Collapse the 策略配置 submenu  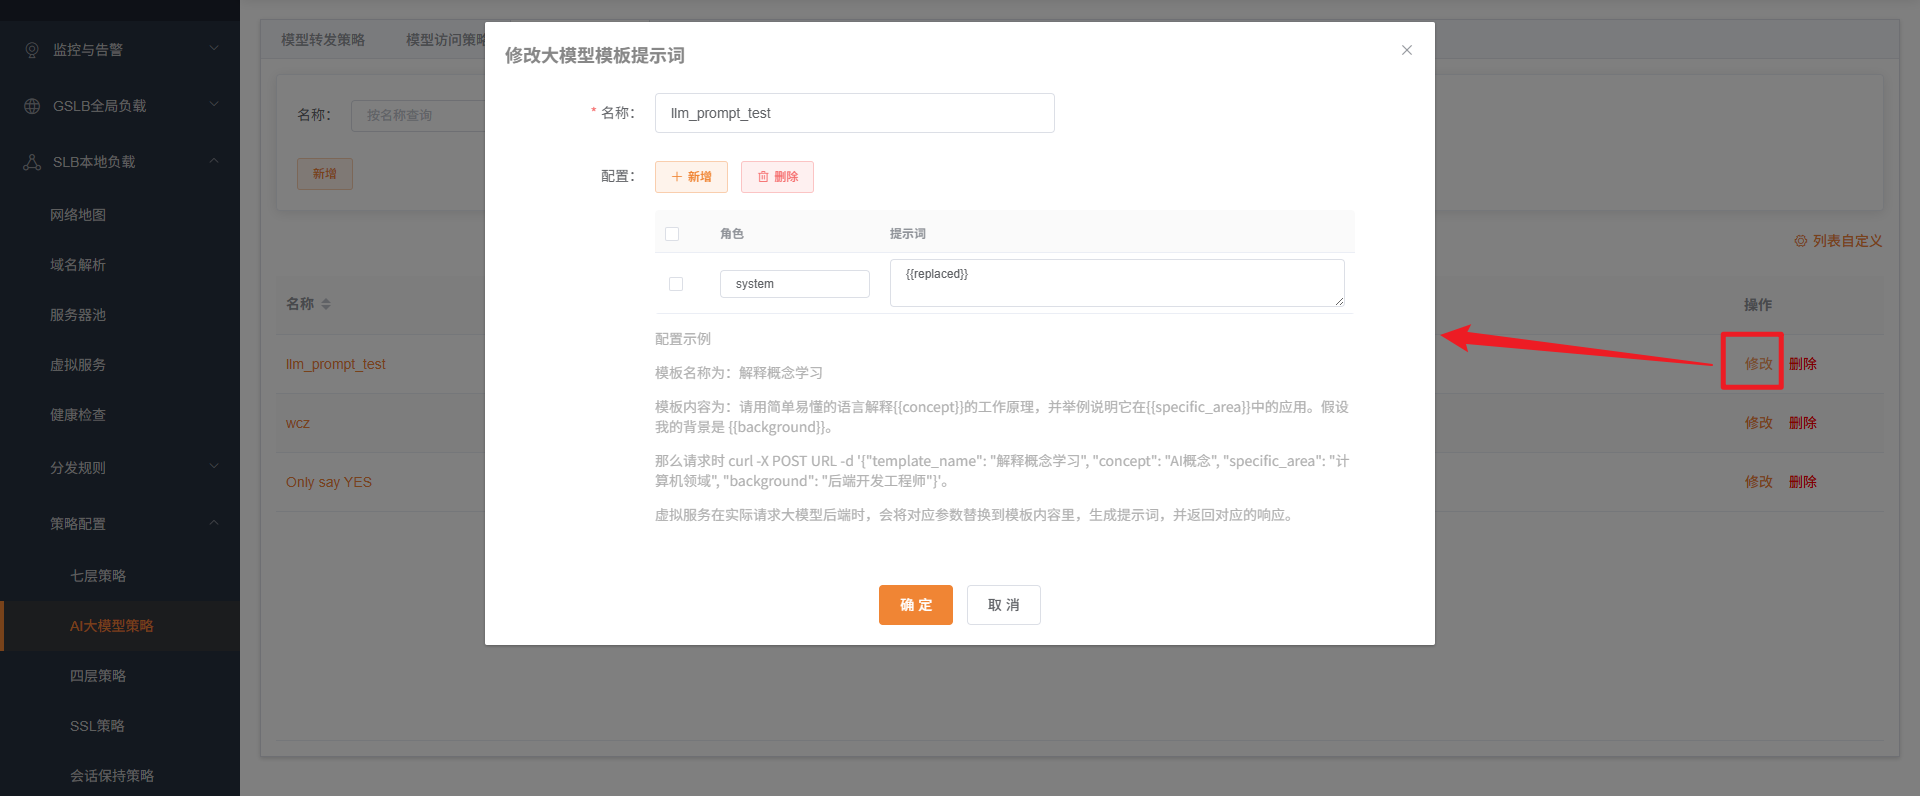(214, 523)
